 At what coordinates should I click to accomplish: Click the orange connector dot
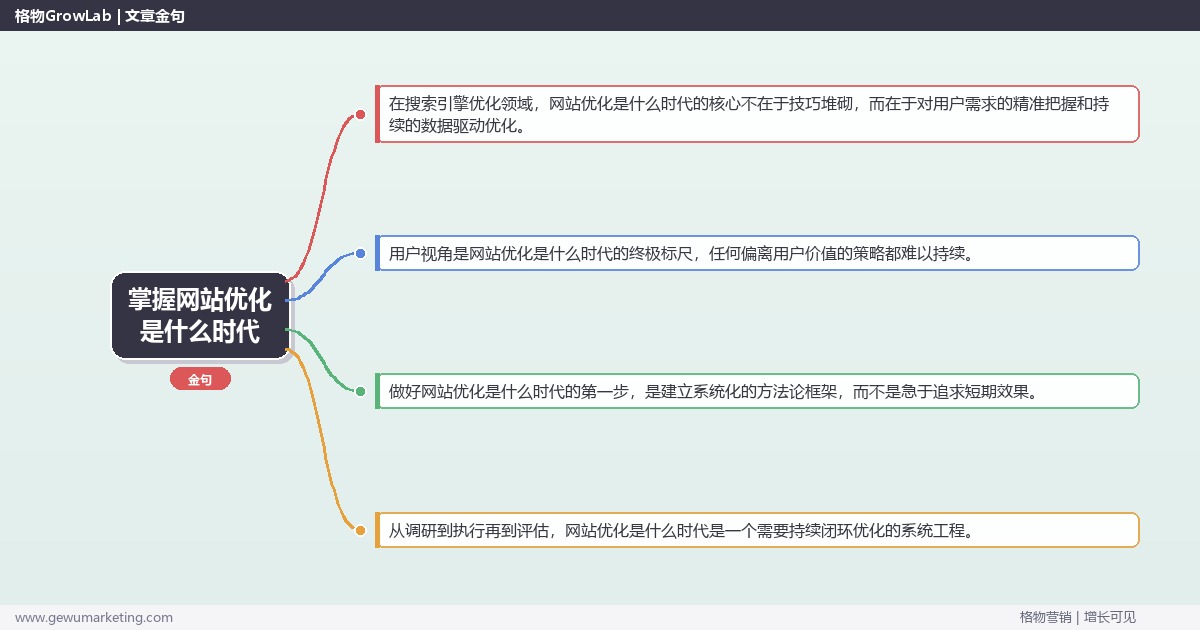(360, 530)
